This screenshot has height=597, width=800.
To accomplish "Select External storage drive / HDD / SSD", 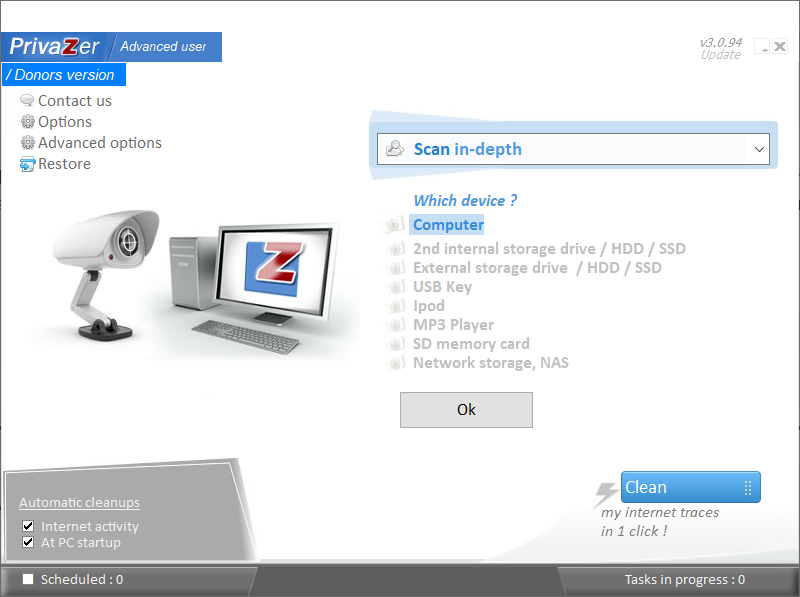I will (537, 267).
